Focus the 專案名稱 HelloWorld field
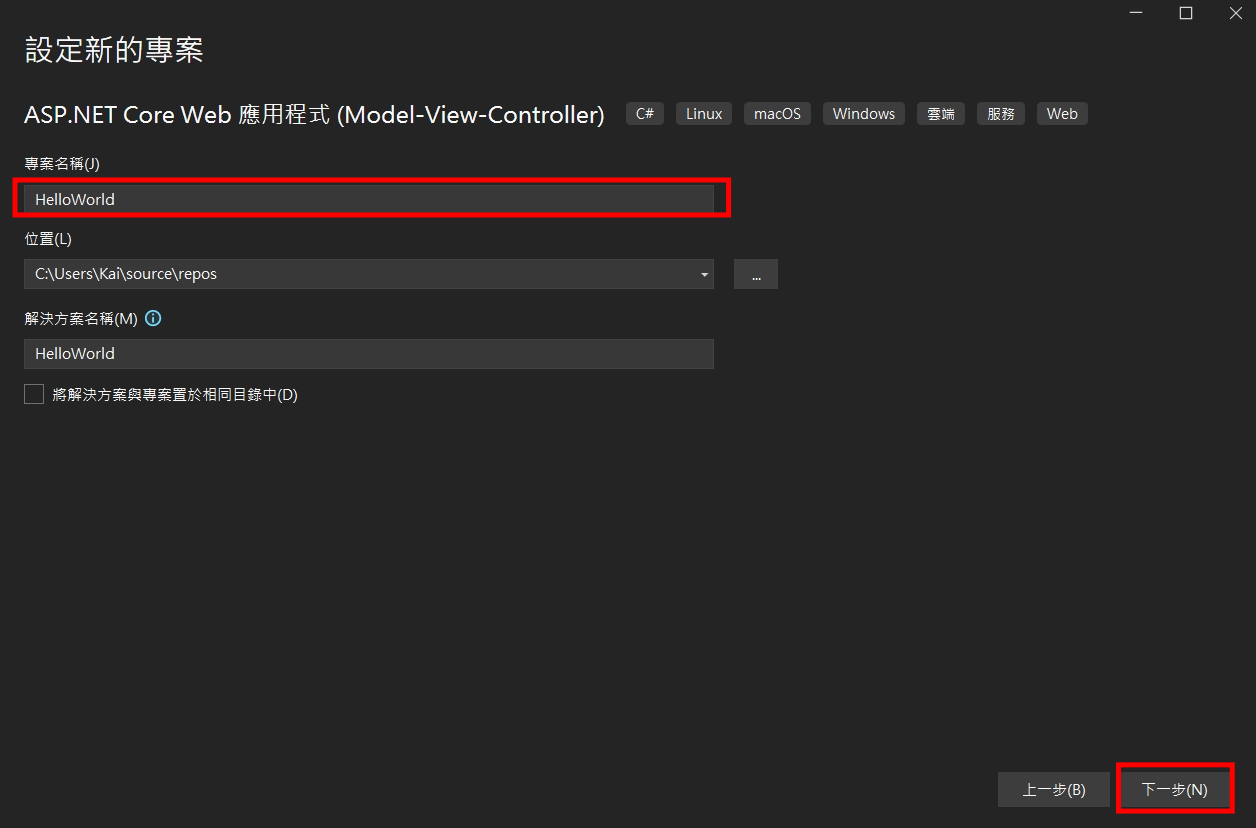Screen dimensions: 1256x828 pos(369,199)
